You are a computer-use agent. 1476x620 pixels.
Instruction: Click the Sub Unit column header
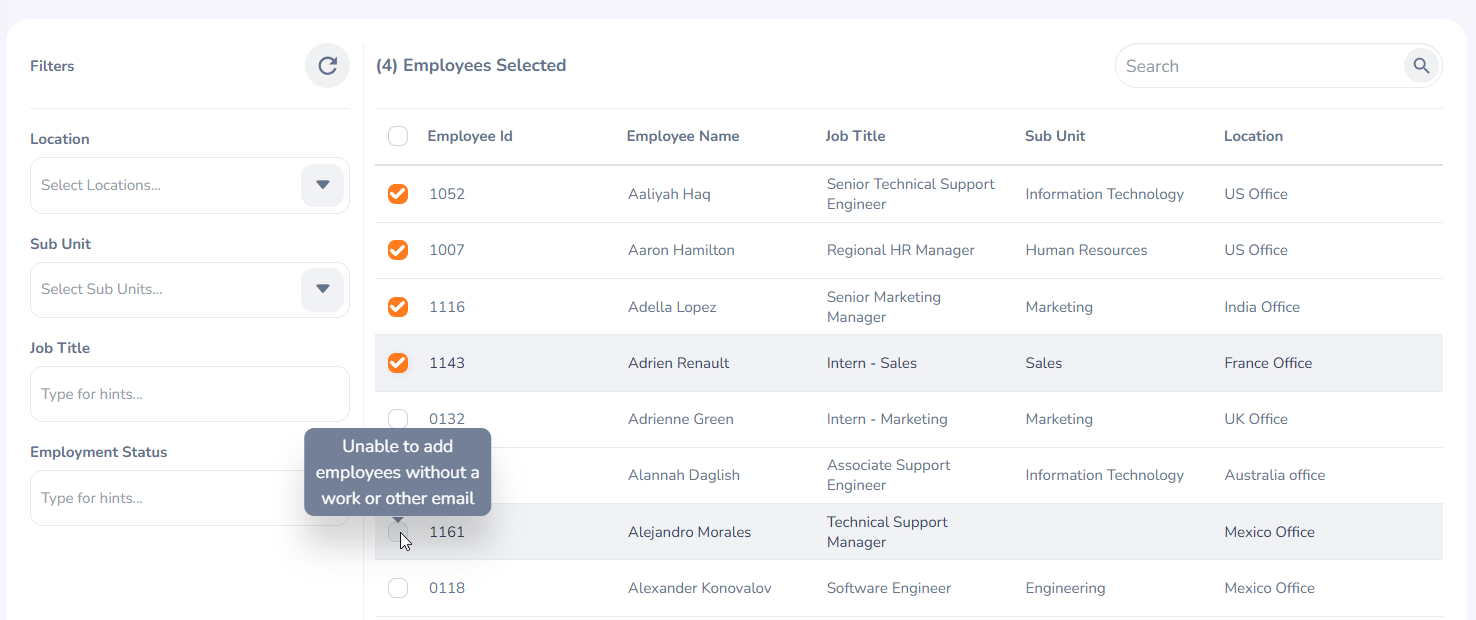tap(1055, 136)
